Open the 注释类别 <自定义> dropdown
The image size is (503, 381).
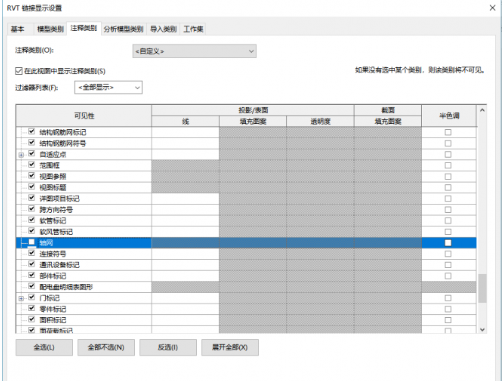pyautogui.click(x=194, y=51)
